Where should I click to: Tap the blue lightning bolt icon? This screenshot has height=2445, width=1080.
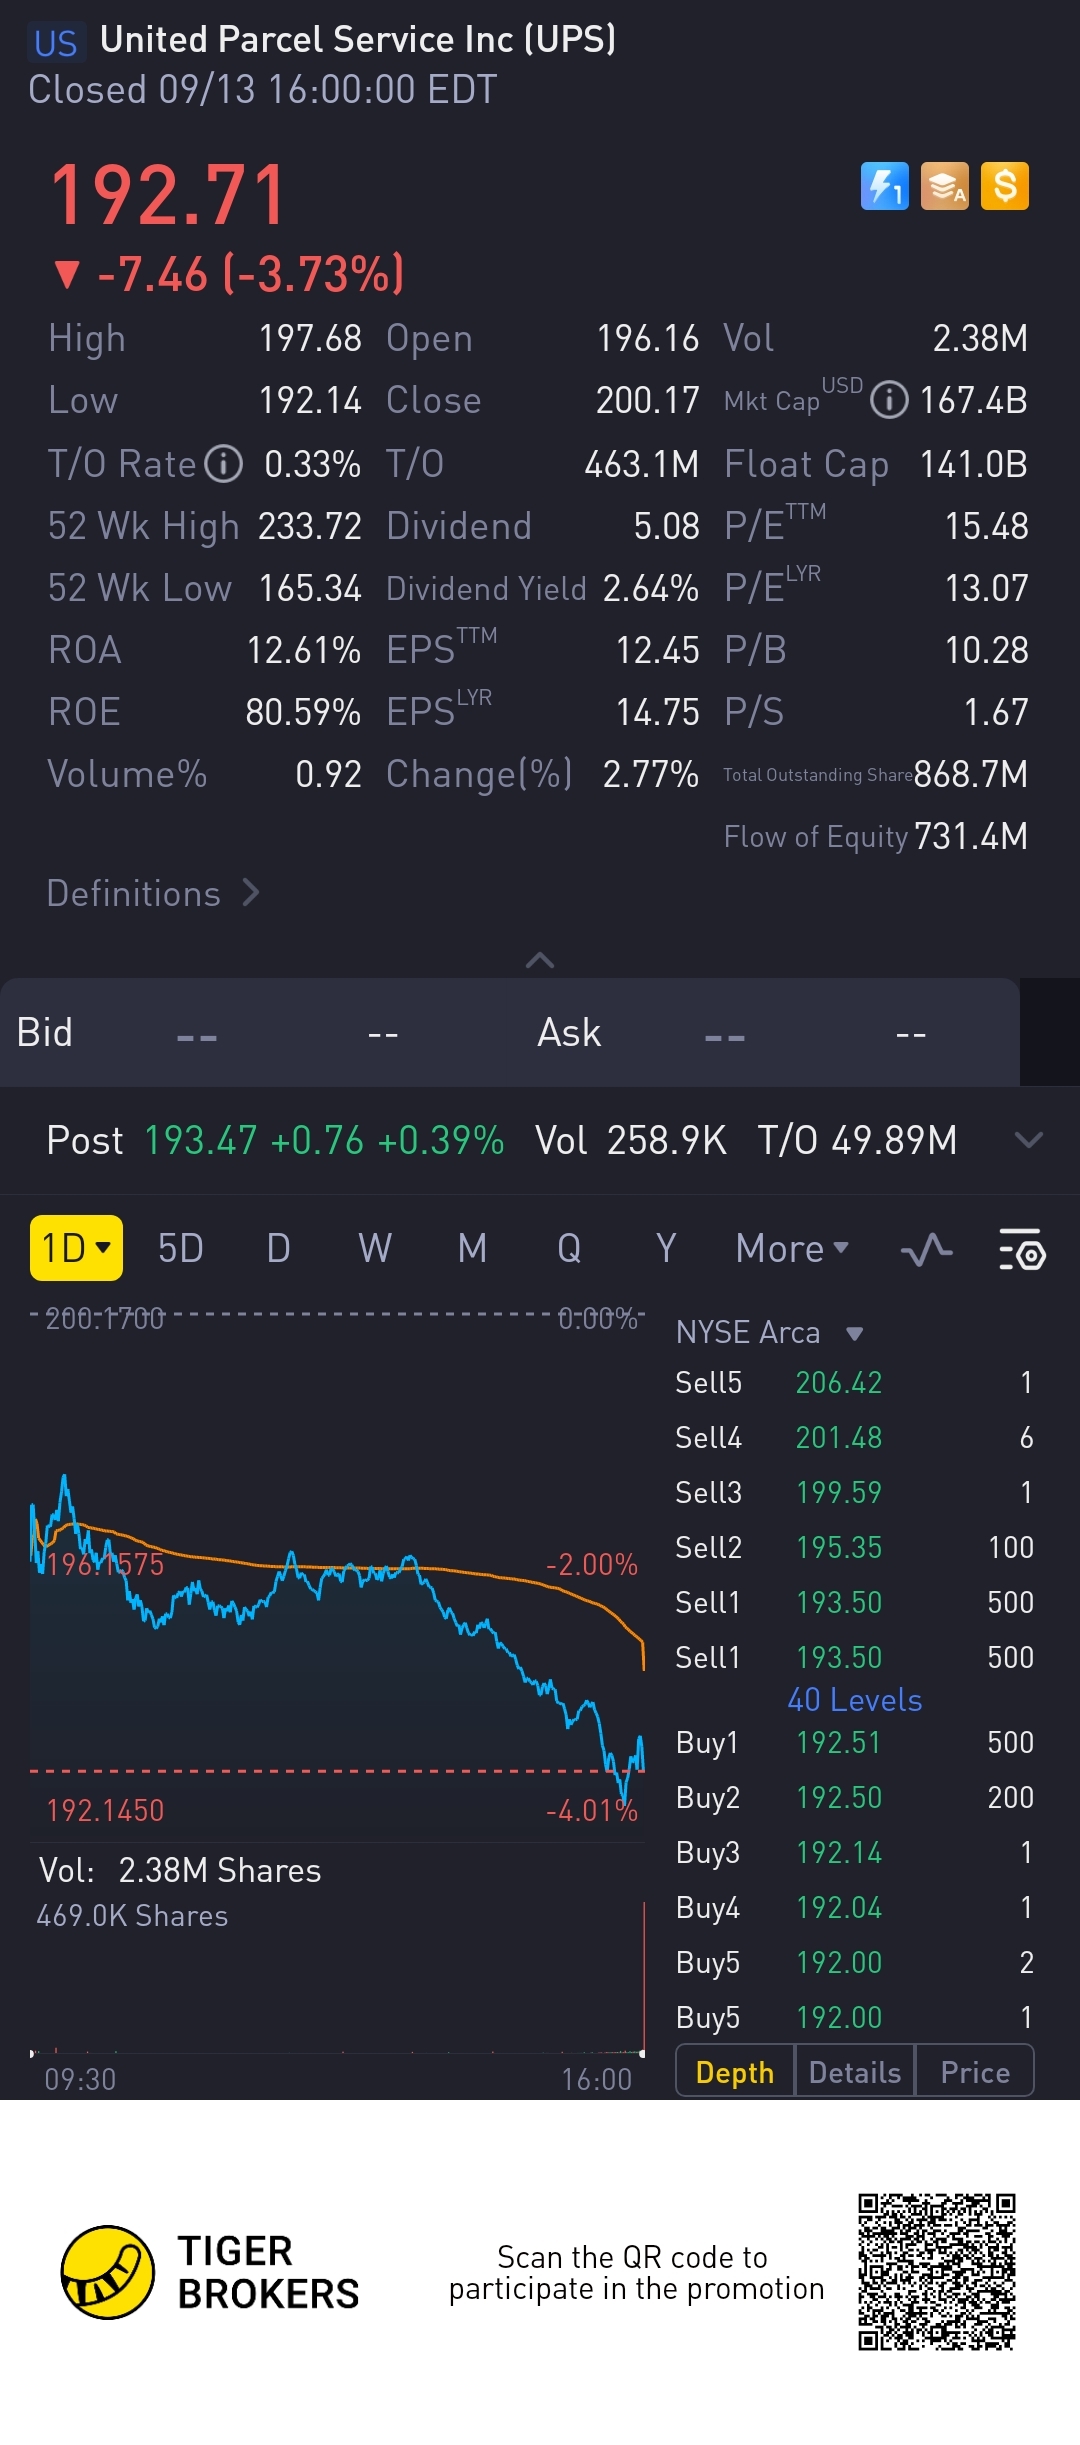pos(884,186)
